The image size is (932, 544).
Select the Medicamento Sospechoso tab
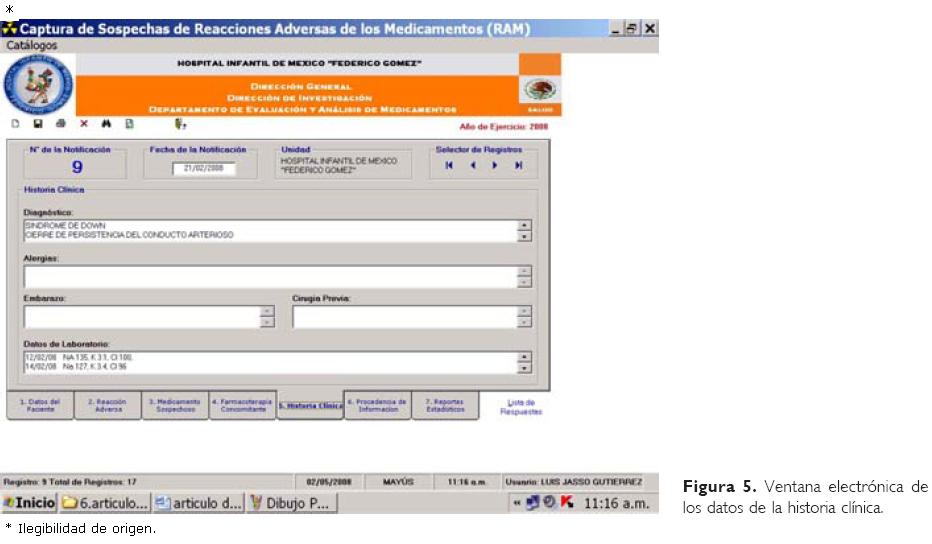[x=174, y=405]
